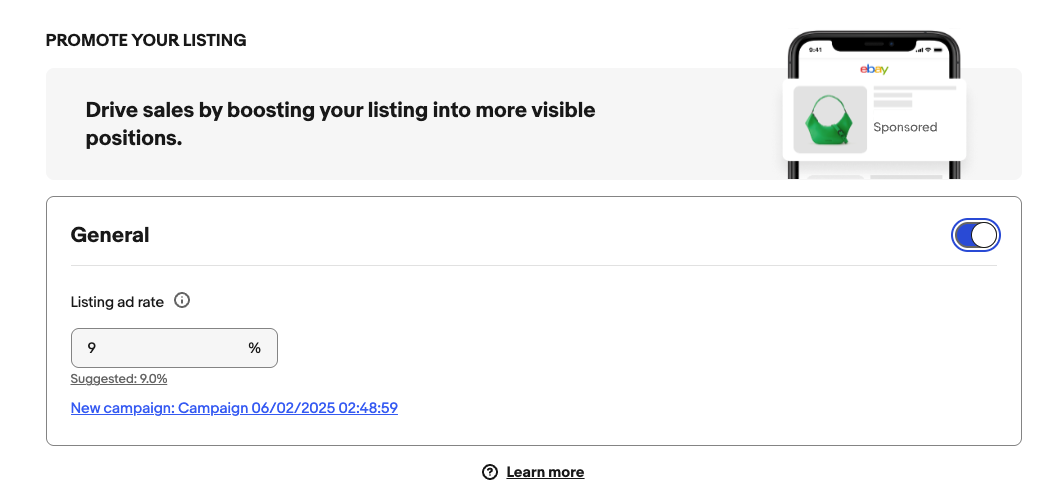
Task: Click the Wi-Fi icon on the phone illustration
Action: tap(928, 50)
